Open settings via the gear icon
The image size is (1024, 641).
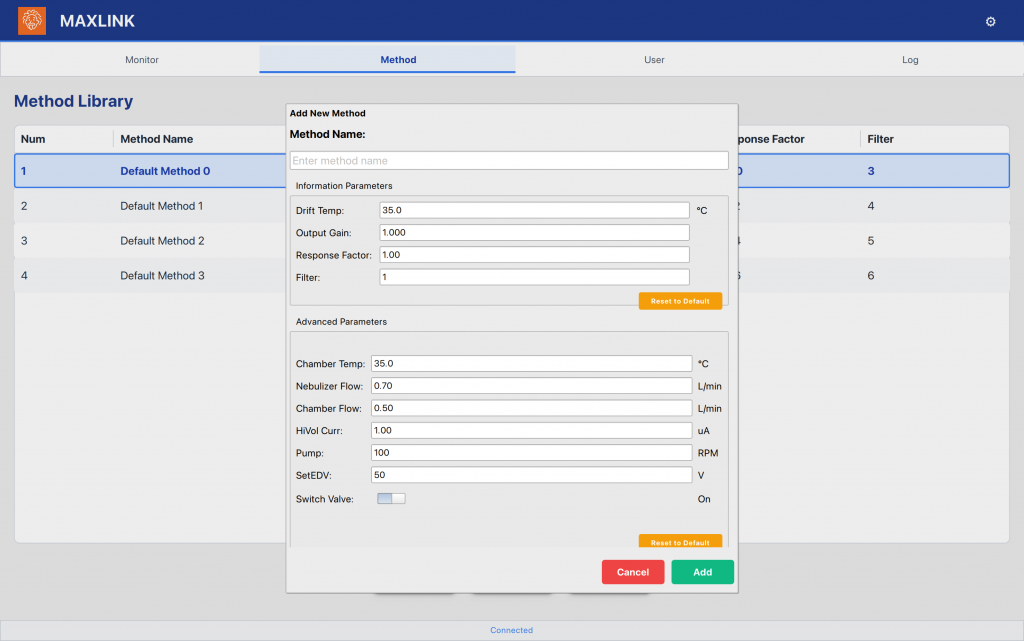pos(990,21)
